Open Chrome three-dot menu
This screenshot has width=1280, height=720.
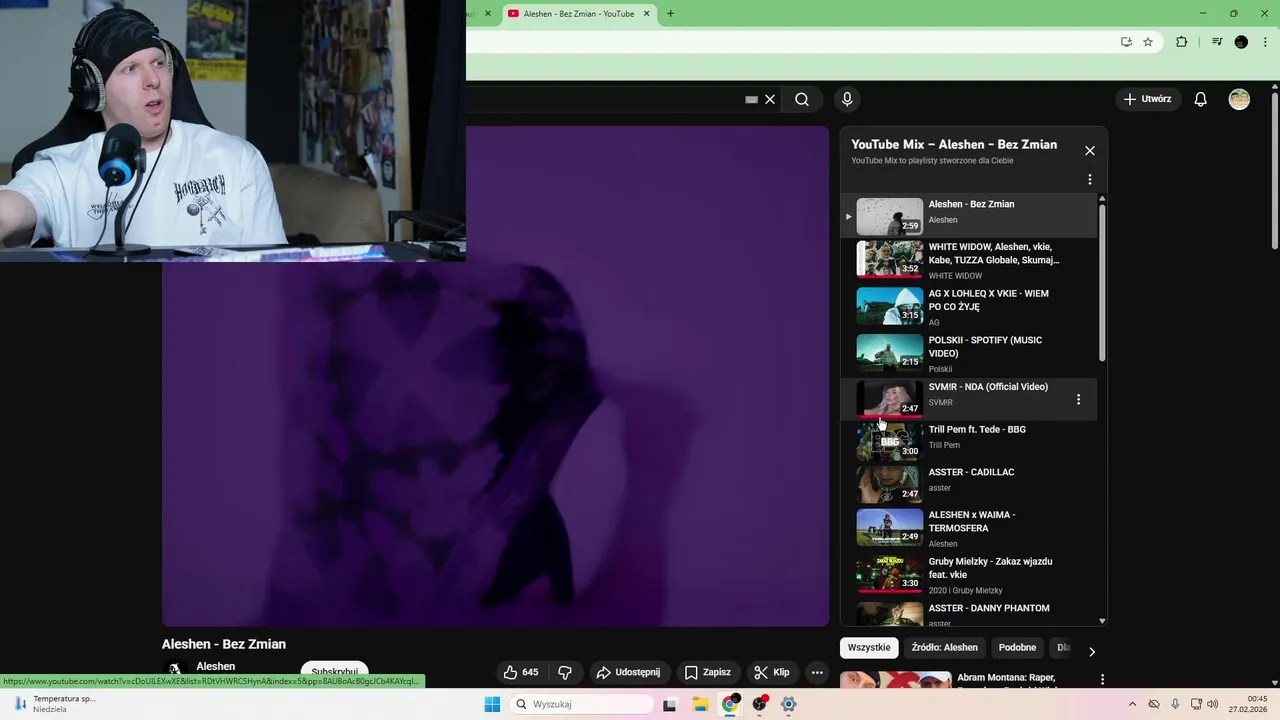tap(1266, 42)
